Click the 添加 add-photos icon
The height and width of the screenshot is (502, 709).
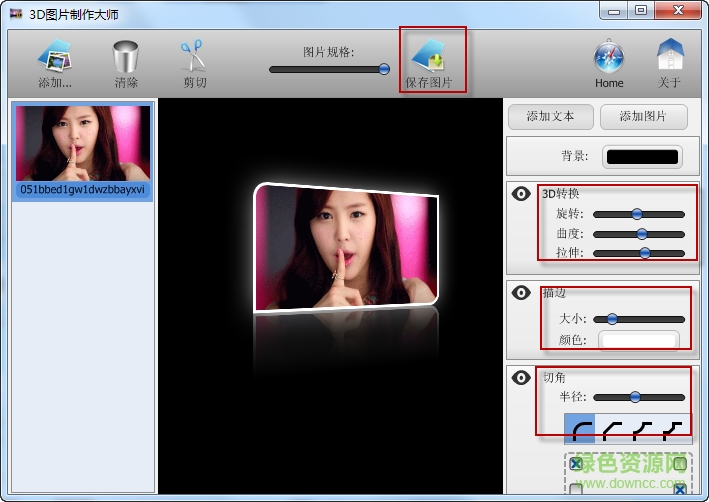tap(54, 55)
